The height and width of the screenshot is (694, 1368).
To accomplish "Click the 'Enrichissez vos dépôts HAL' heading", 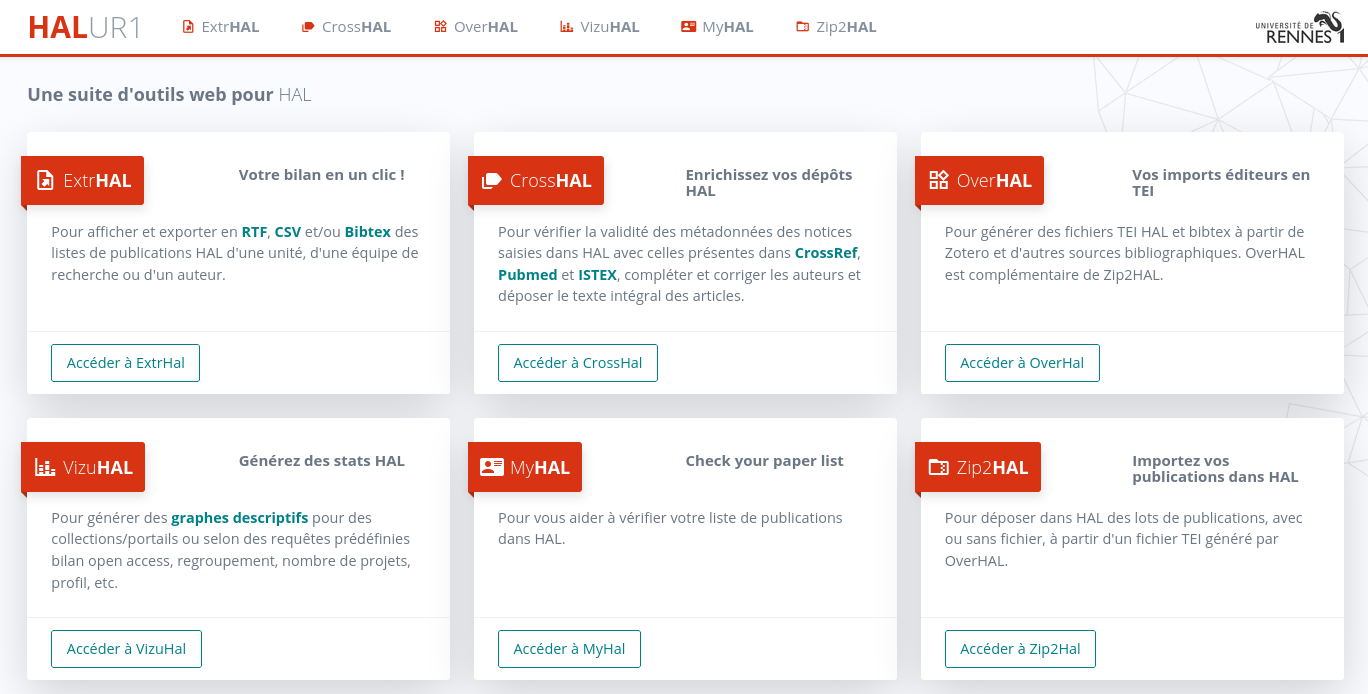I will [x=769, y=183].
